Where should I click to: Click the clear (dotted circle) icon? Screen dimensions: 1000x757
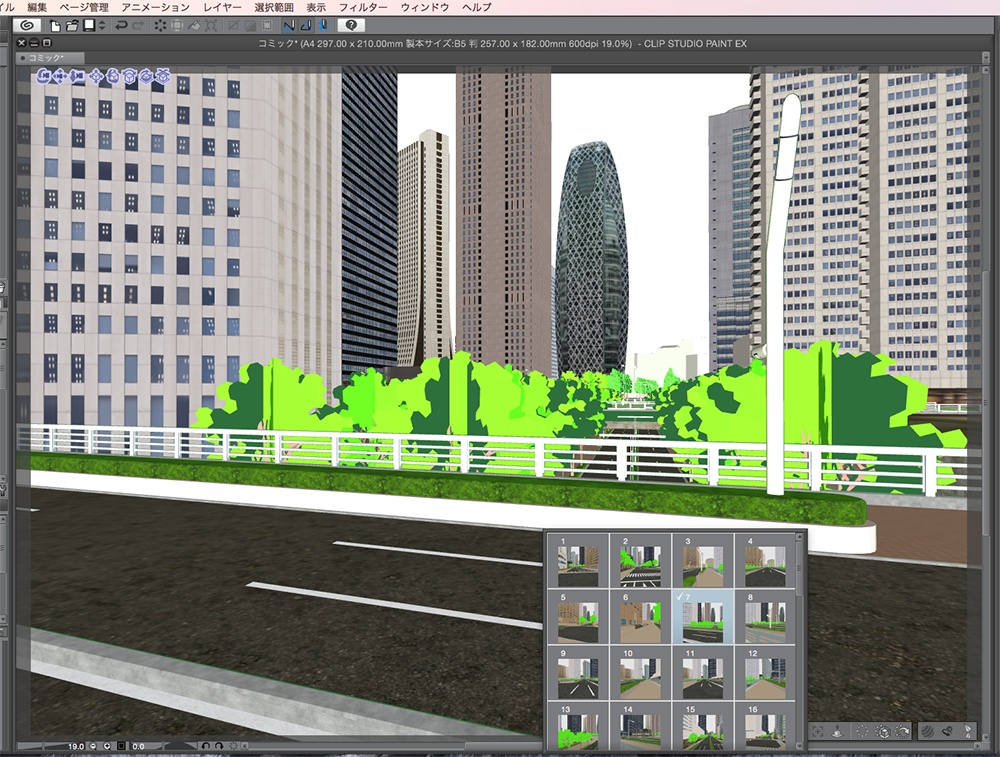(x=160, y=26)
